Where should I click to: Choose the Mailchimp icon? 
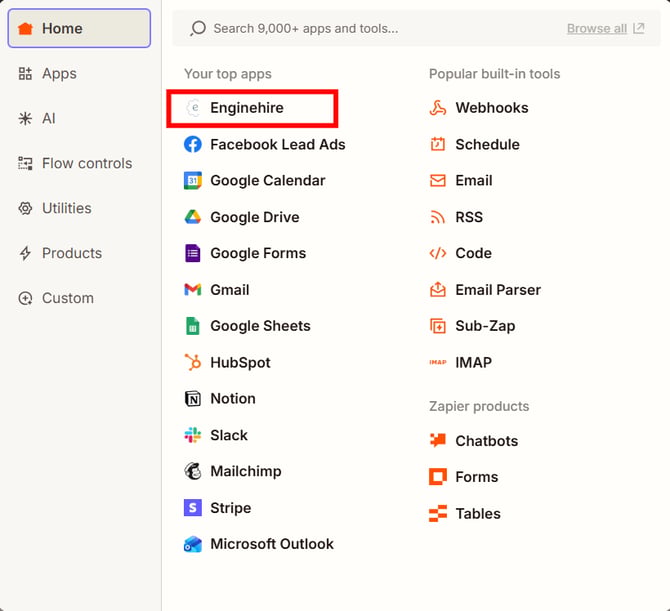193,471
